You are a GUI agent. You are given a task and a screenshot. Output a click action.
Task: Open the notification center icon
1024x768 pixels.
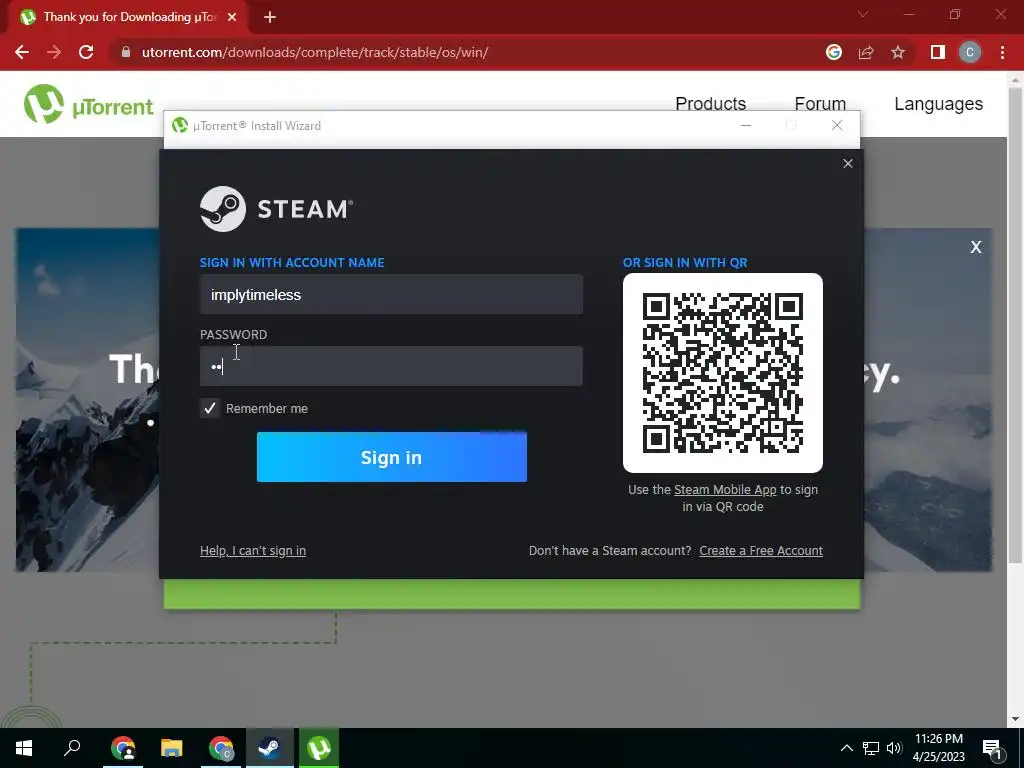click(x=992, y=748)
